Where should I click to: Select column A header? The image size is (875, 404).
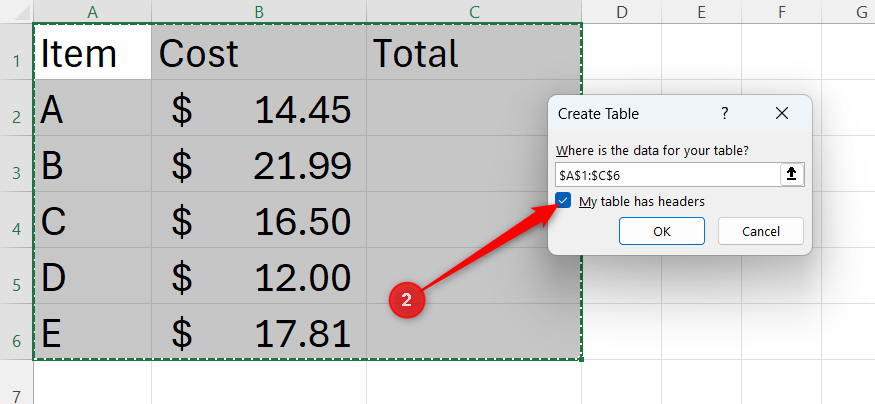coord(93,12)
